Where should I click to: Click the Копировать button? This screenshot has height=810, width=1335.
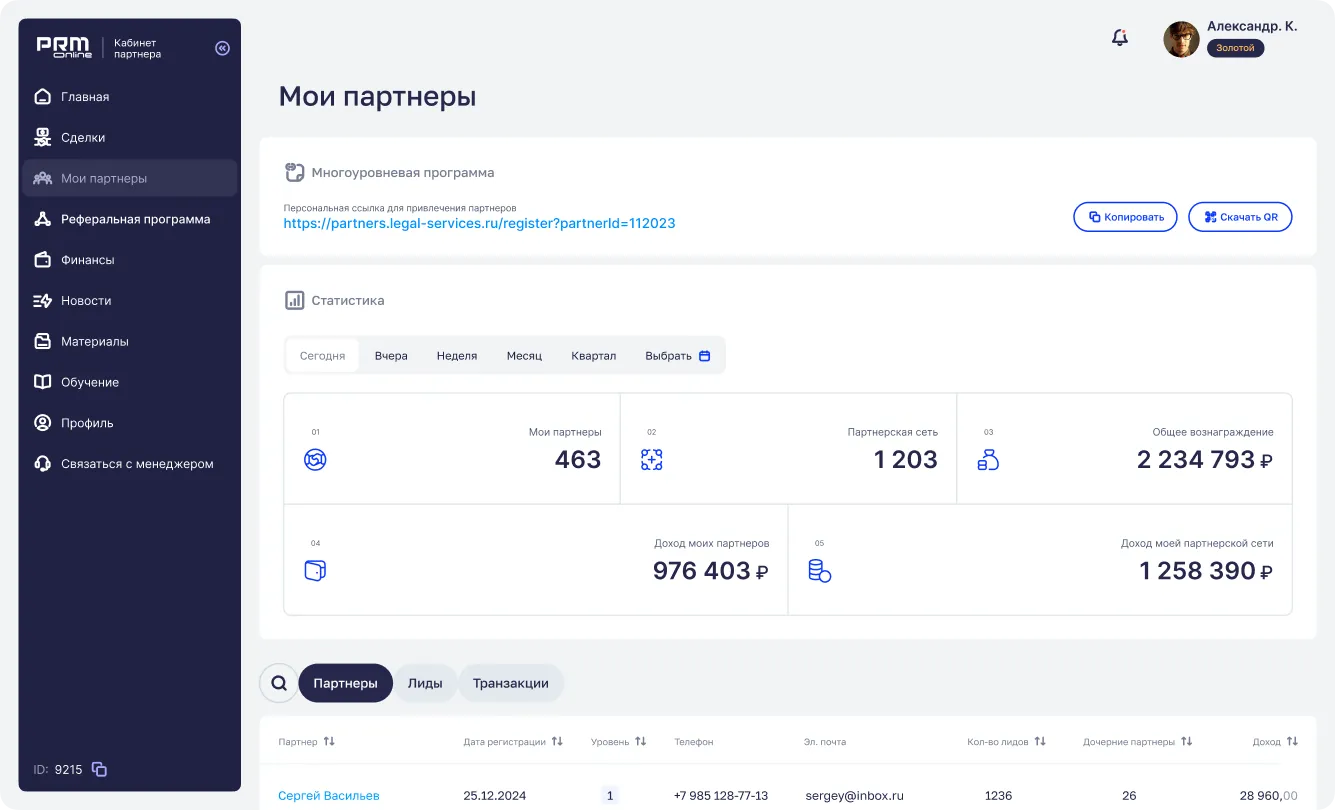coord(1126,217)
